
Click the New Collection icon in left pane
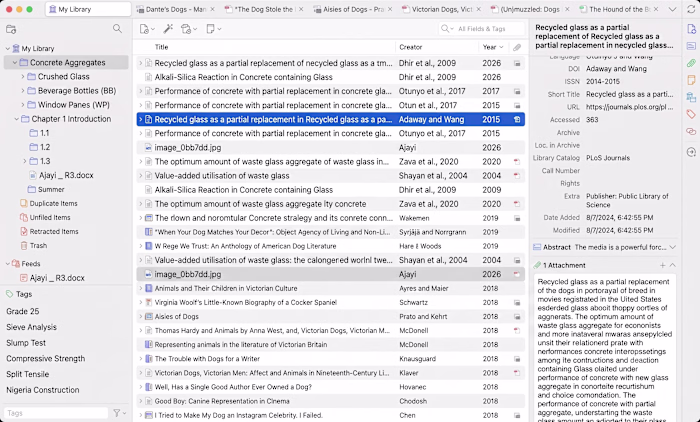click(11, 29)
